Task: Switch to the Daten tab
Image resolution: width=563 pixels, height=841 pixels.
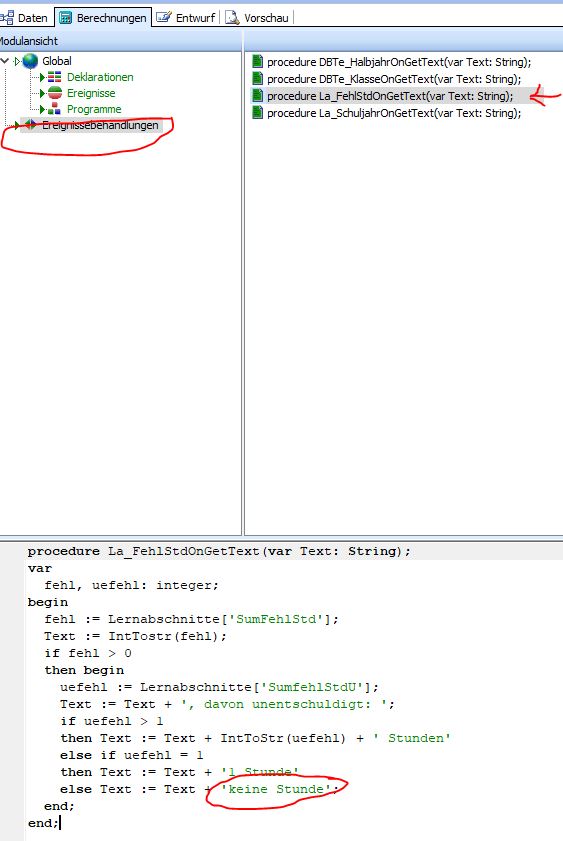Action: point(25,18)
